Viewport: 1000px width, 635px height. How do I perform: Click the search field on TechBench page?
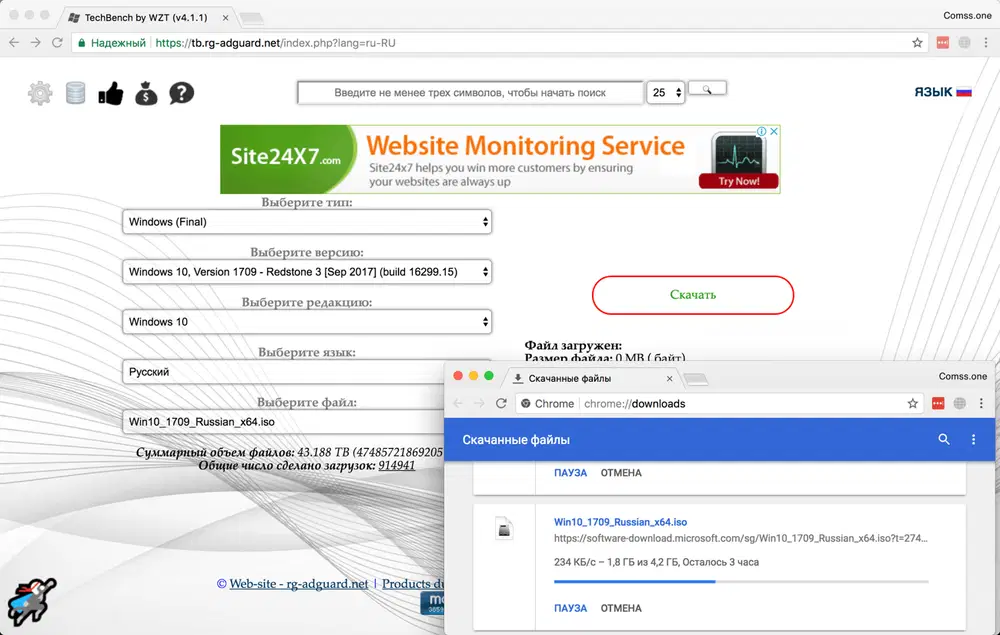[x=470, y=92]
